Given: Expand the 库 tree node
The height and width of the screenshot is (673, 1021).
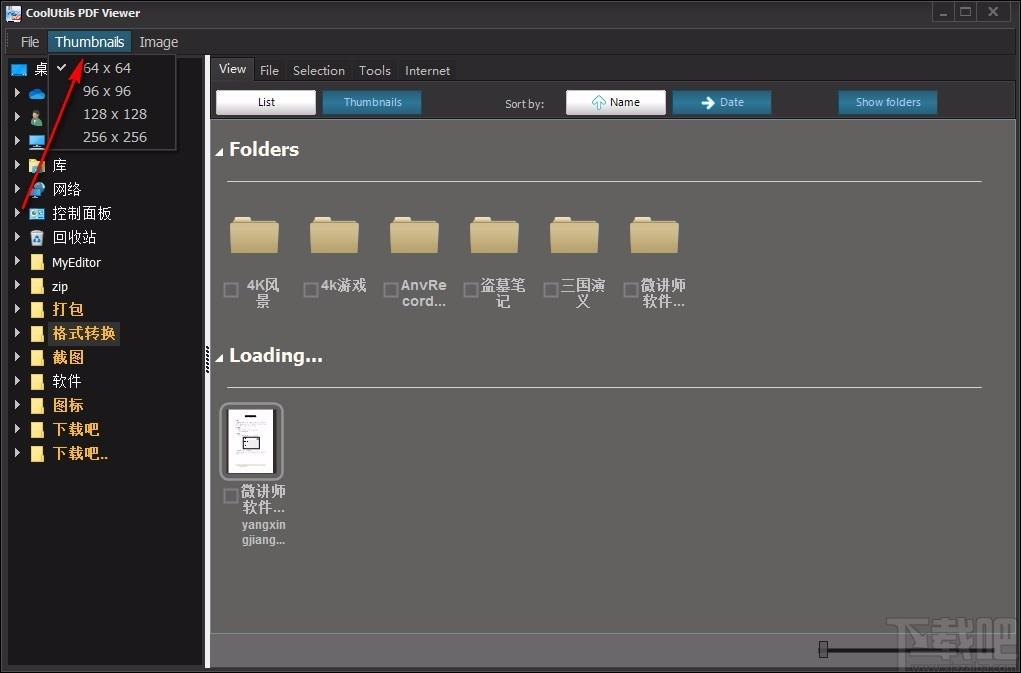Looking at the screenshot, I should (17, 165).
